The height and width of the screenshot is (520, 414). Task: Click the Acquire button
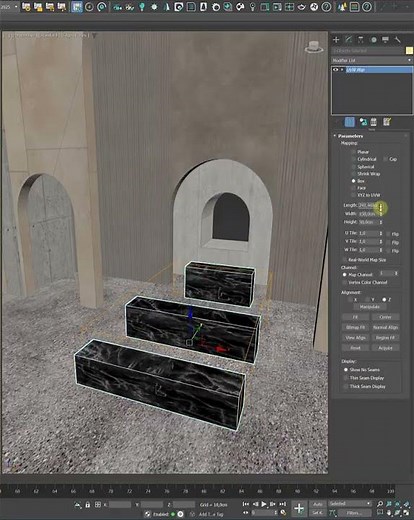point(385,348)
